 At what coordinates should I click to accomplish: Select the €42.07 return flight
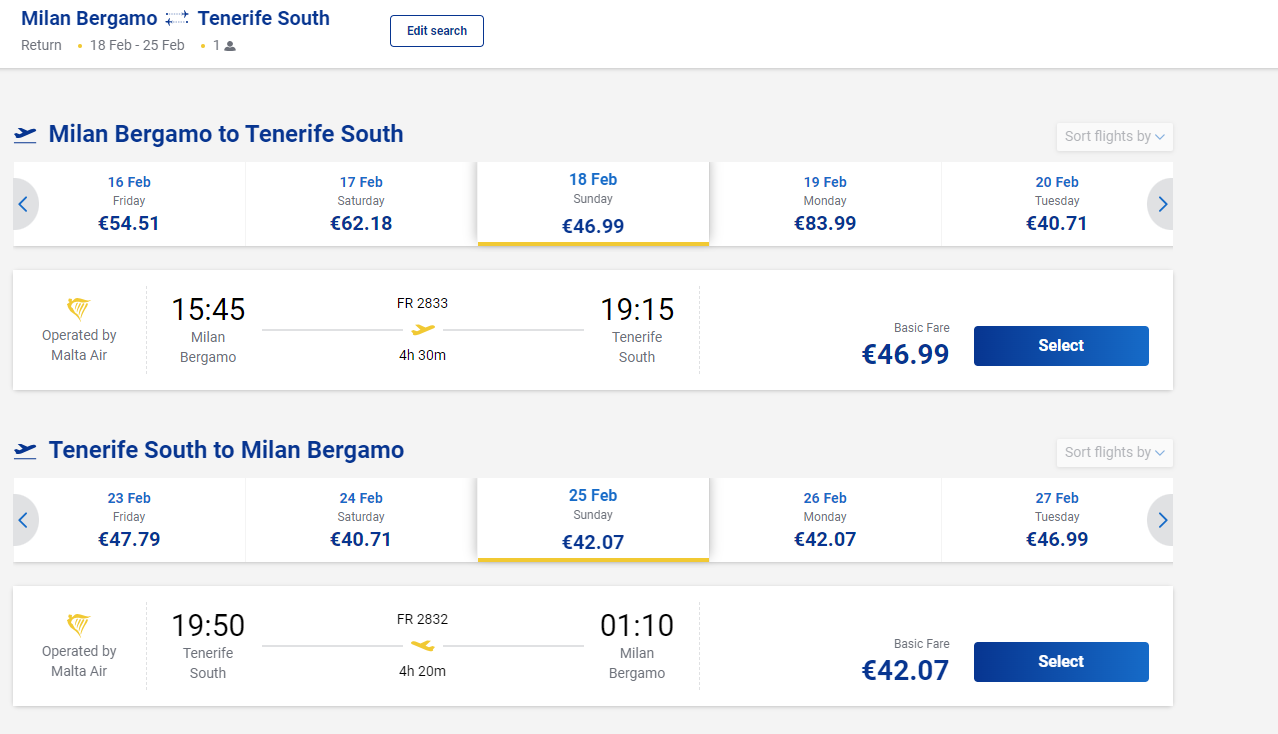coord(1061,662)
